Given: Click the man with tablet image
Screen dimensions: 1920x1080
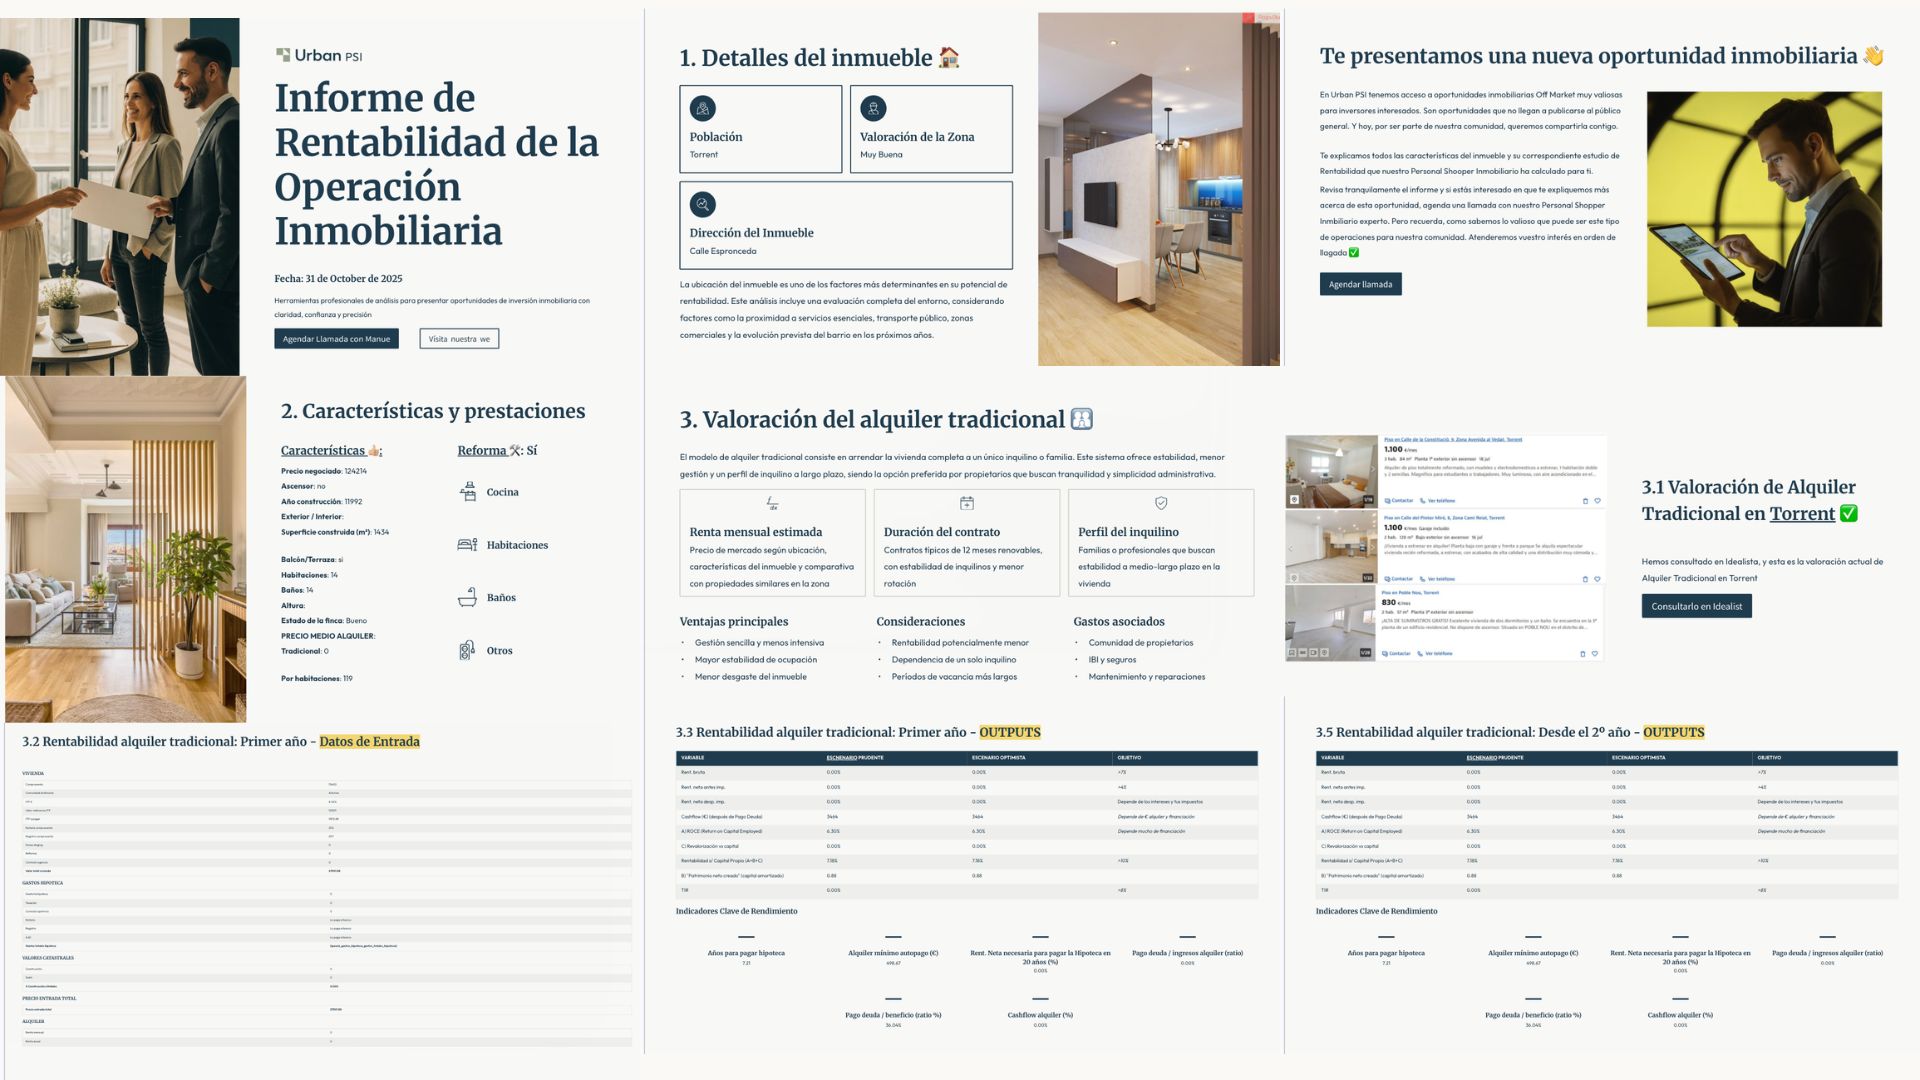Looking at the screenshot, I should (x=1764, y=209).
